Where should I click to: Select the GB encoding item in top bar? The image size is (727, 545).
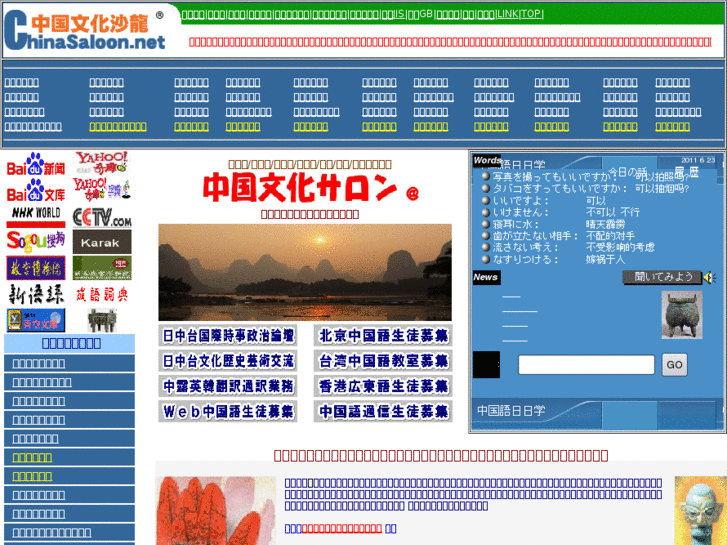pyautogui.click(x=426, y=14)
